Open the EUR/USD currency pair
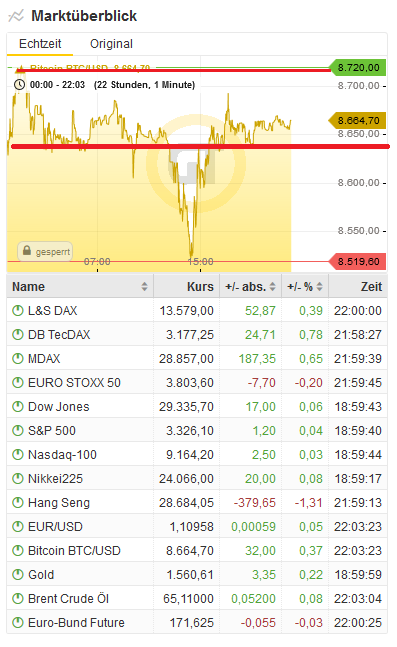397x647 pixels. [x=55, y=526]
